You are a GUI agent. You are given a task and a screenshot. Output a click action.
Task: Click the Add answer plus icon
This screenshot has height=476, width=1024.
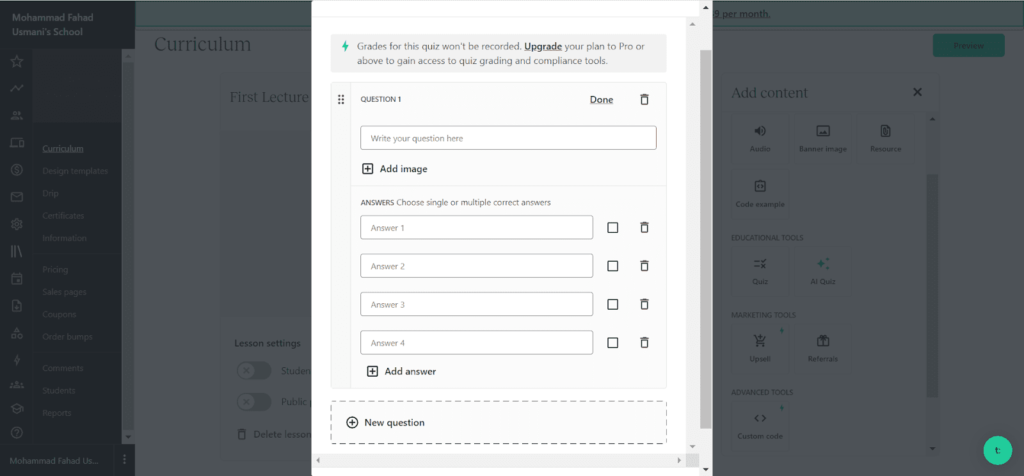[x=372, y=371]
